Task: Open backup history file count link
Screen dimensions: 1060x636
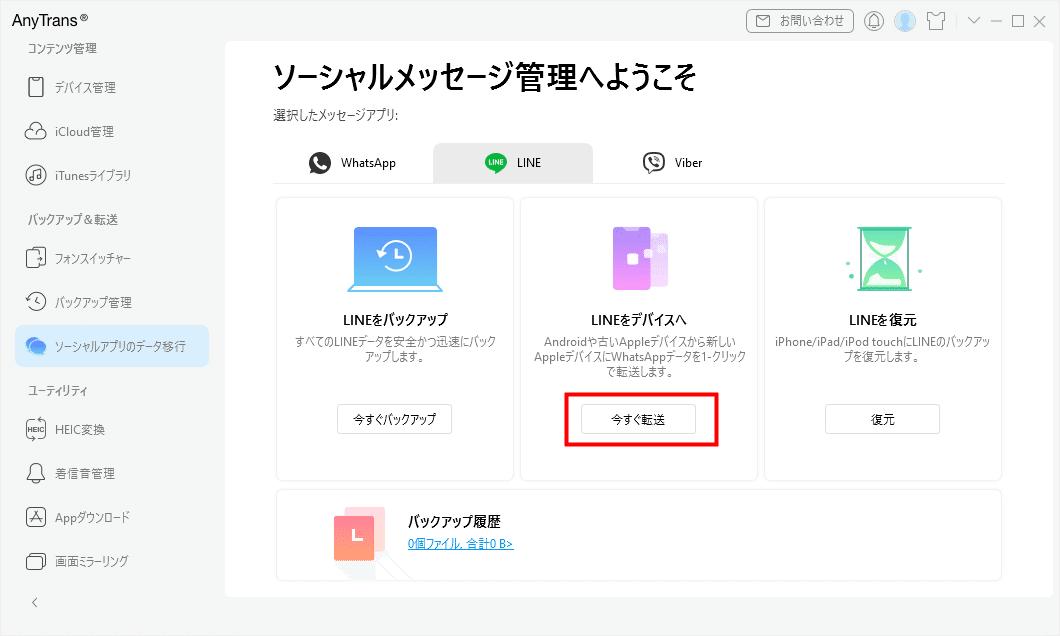Action: 460,543
